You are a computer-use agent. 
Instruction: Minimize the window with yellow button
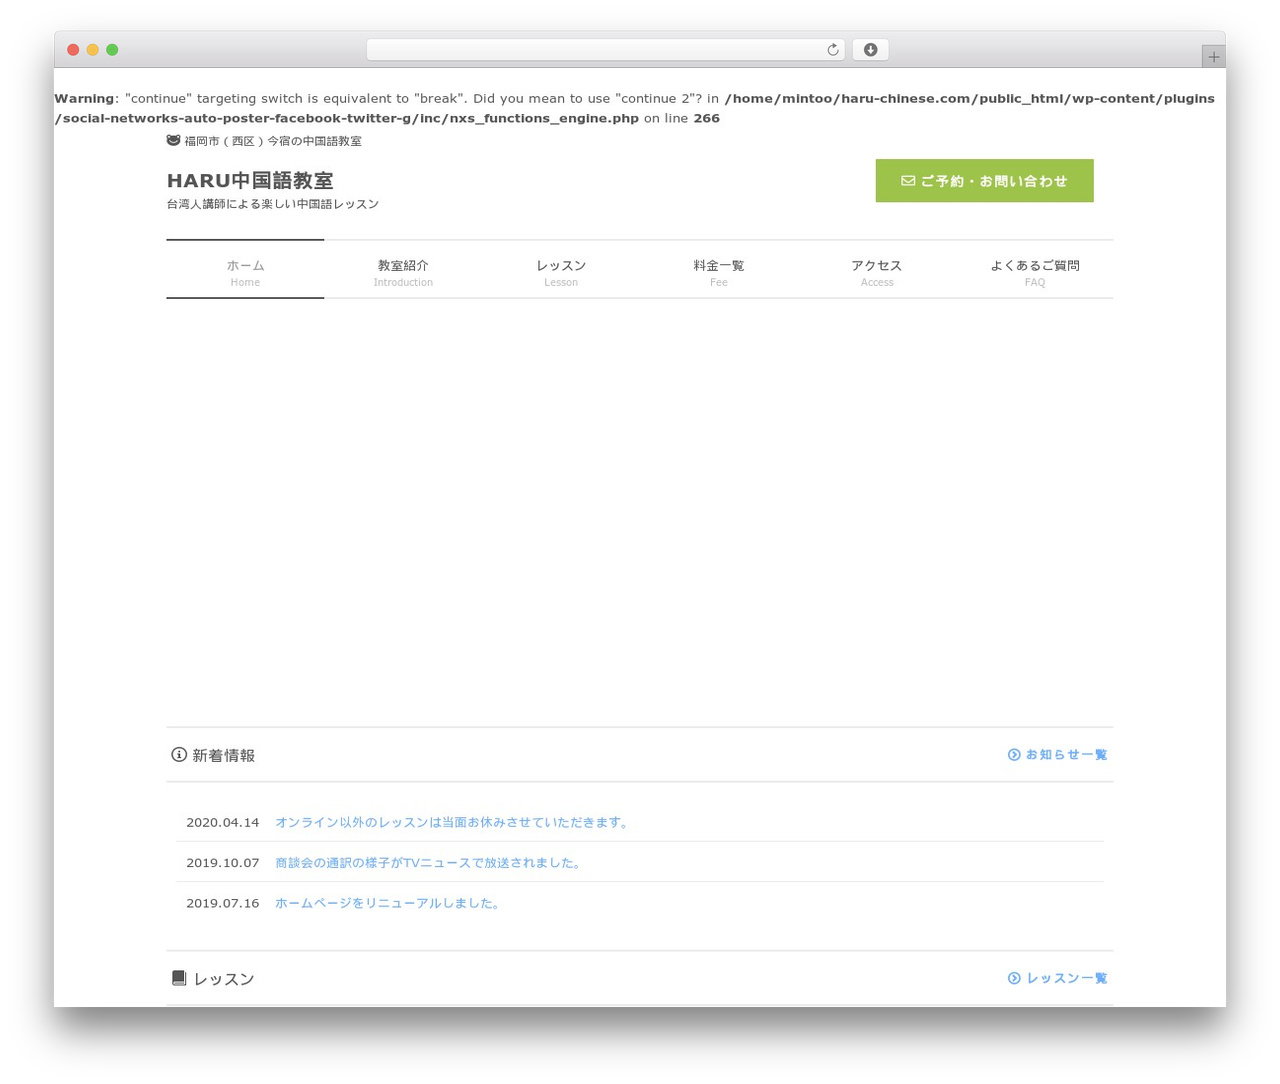93,50
